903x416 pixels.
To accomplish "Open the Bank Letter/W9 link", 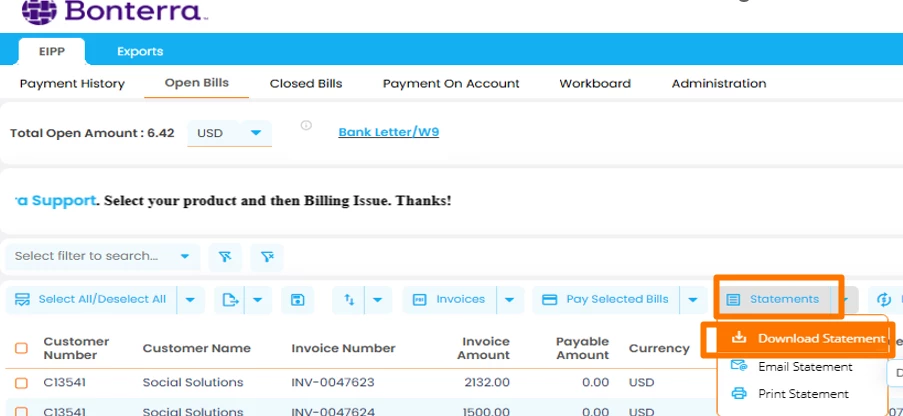I will tap(389, 132).
